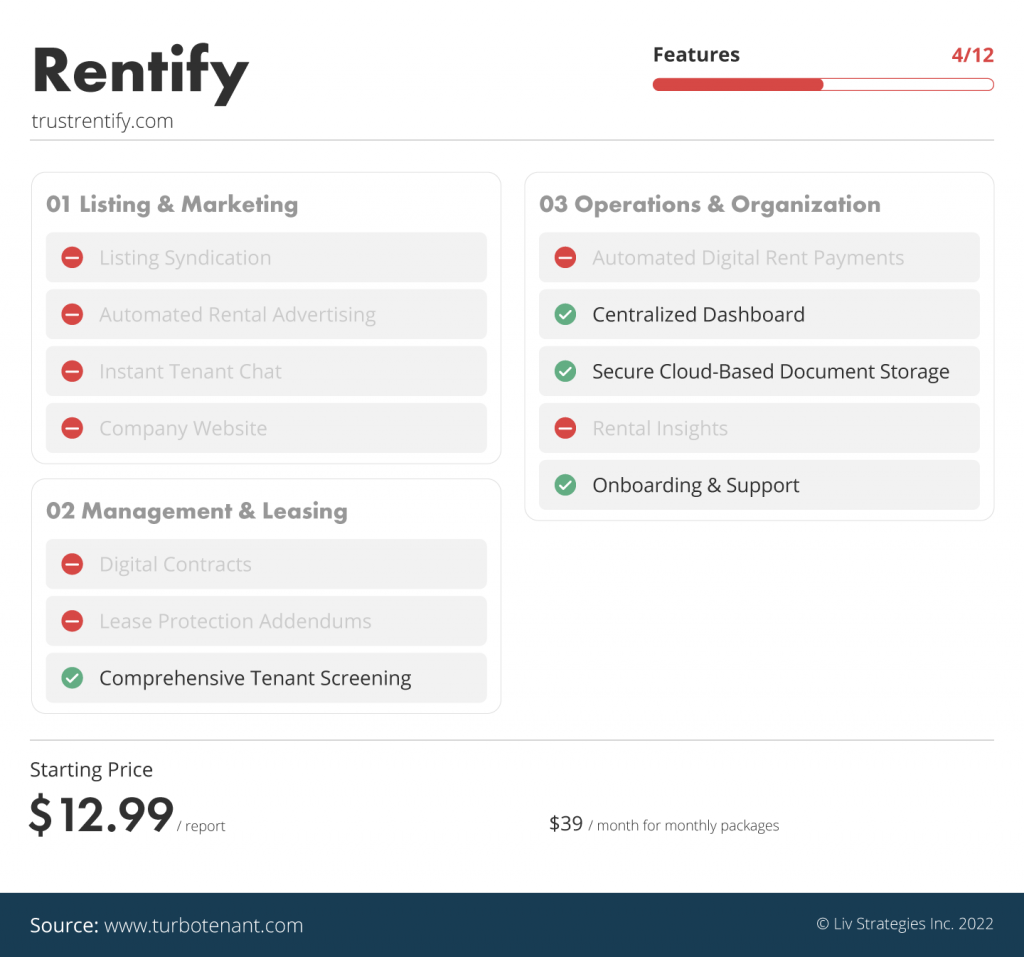This screenshot has width=1024, height=957.
Task: Click the 02 Management & Leasing heading
Action: 197,511
